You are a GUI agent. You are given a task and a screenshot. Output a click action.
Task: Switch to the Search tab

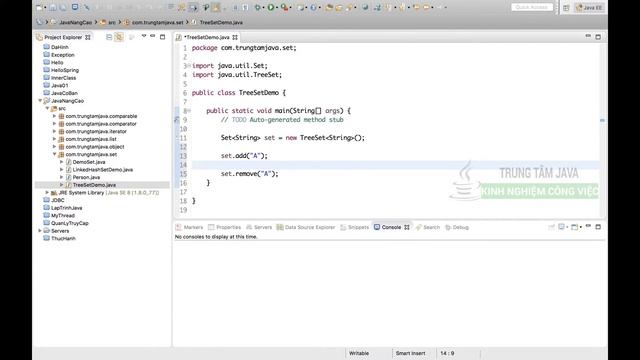point(428,227)
